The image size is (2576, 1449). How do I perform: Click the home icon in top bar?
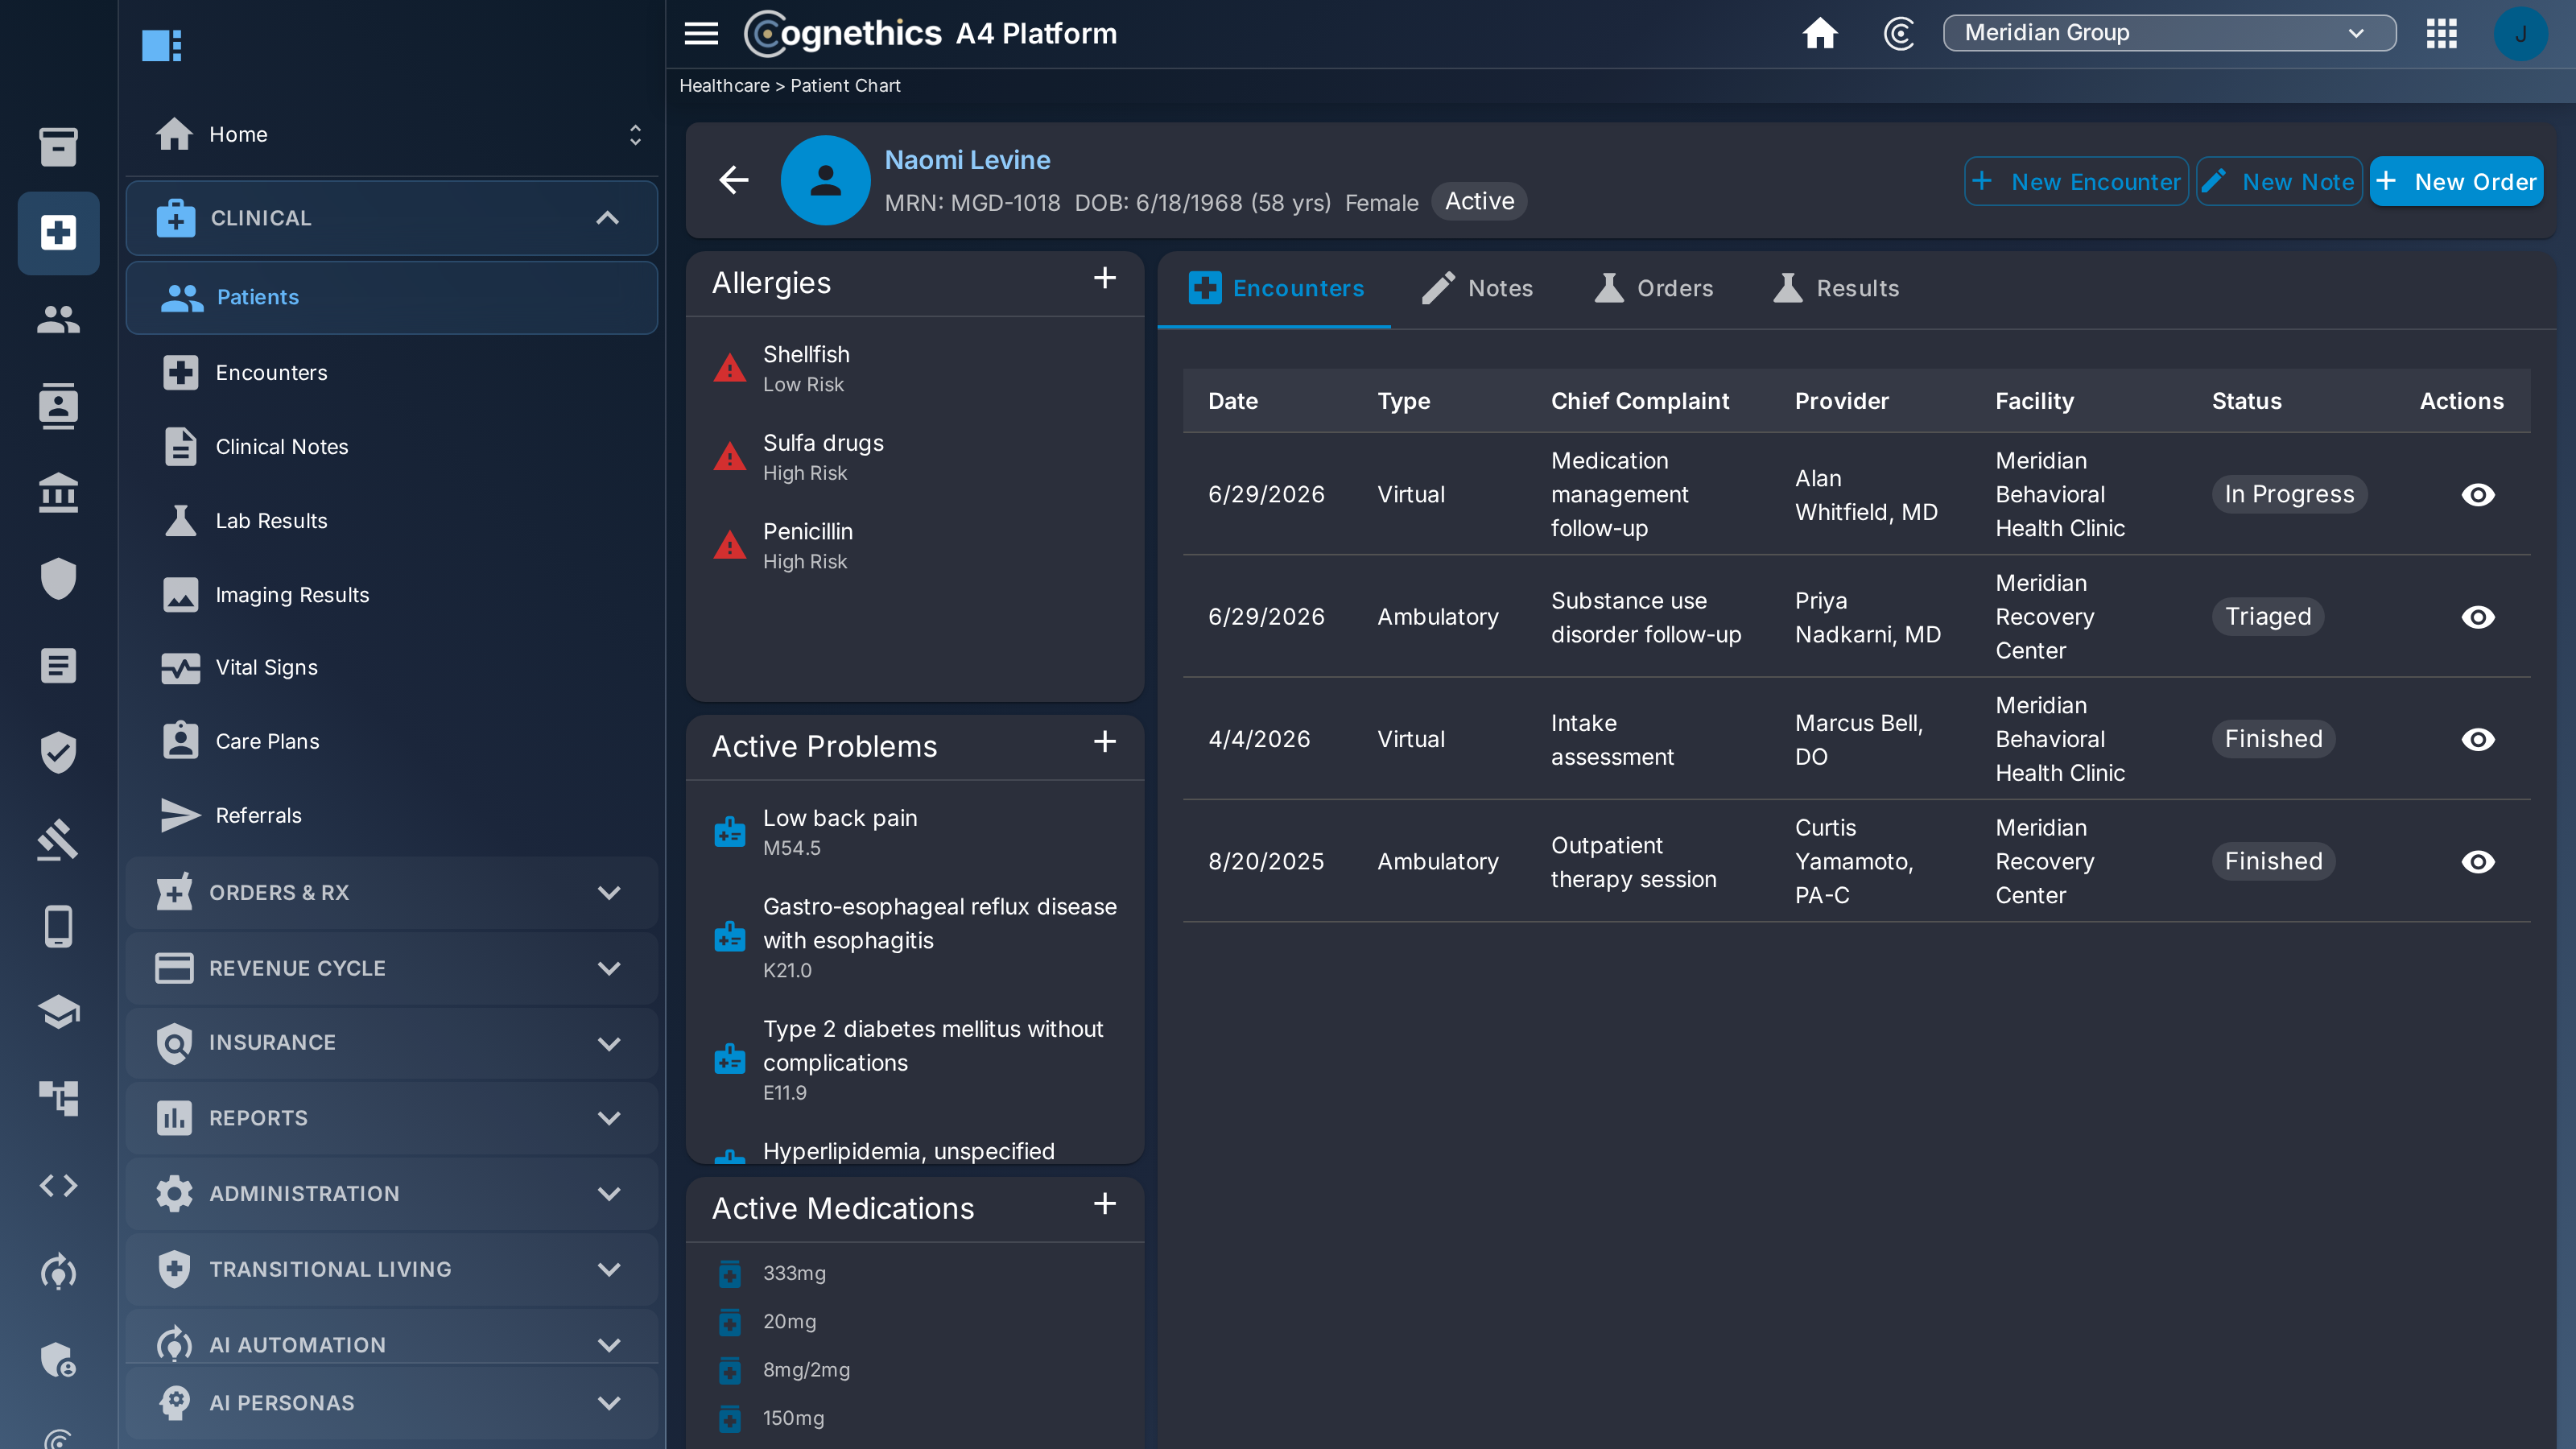pos(1820,33)
